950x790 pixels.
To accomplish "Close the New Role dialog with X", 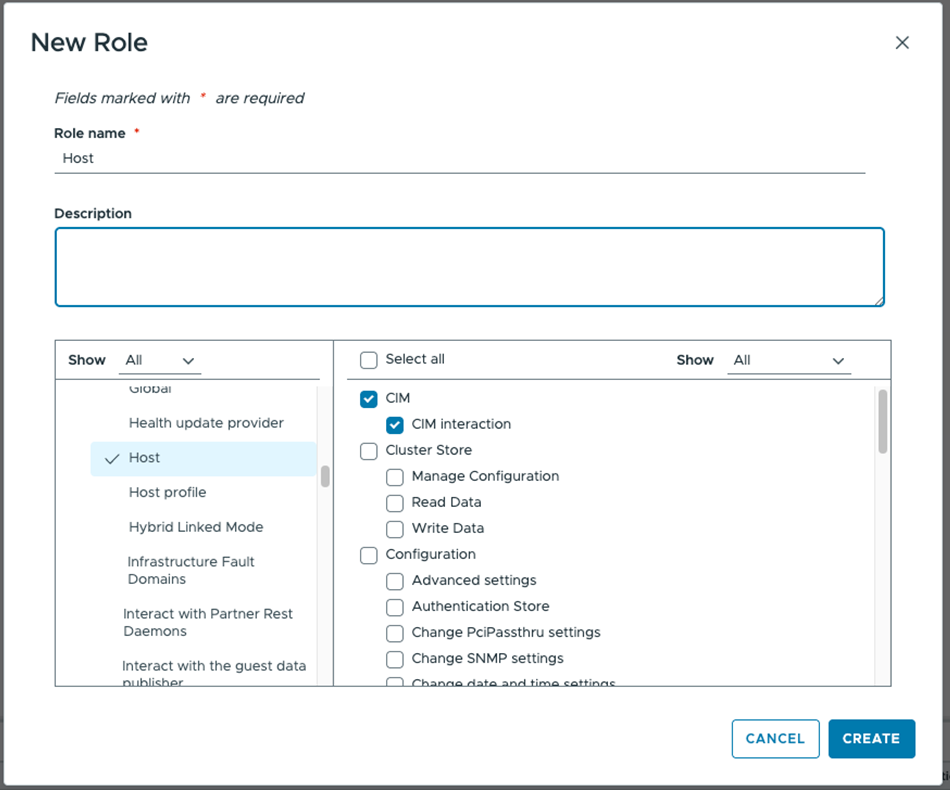I will click(902, 43).
